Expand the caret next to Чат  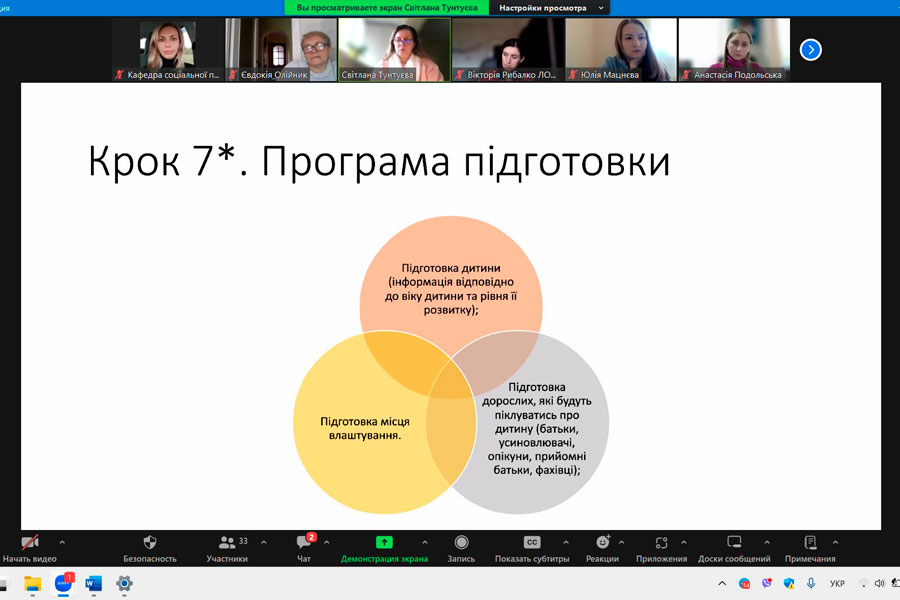tap(327, 542)
